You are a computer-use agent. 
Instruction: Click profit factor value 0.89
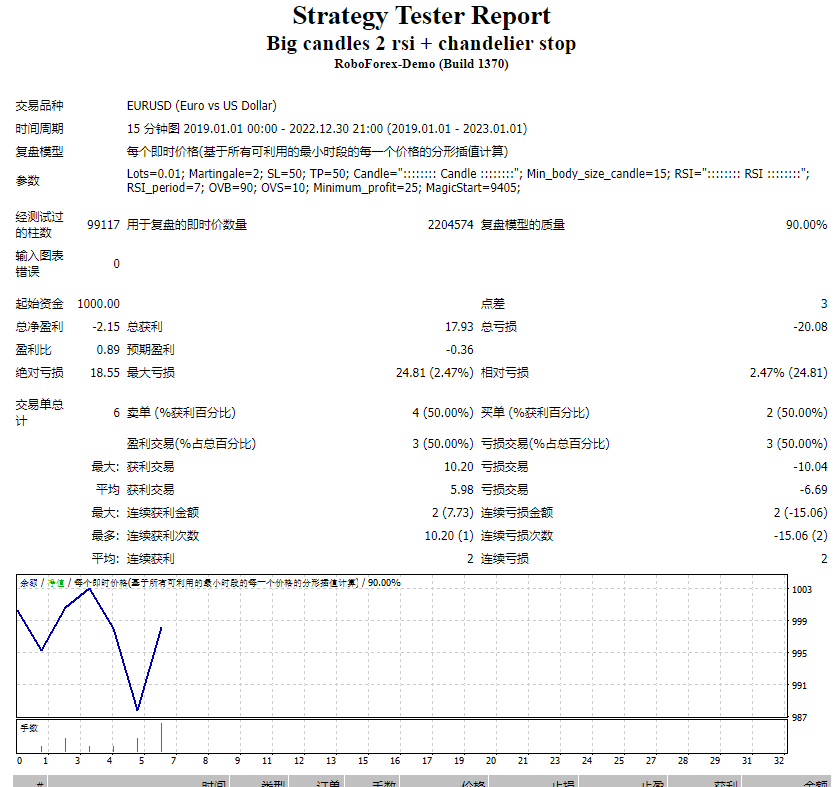108,350
